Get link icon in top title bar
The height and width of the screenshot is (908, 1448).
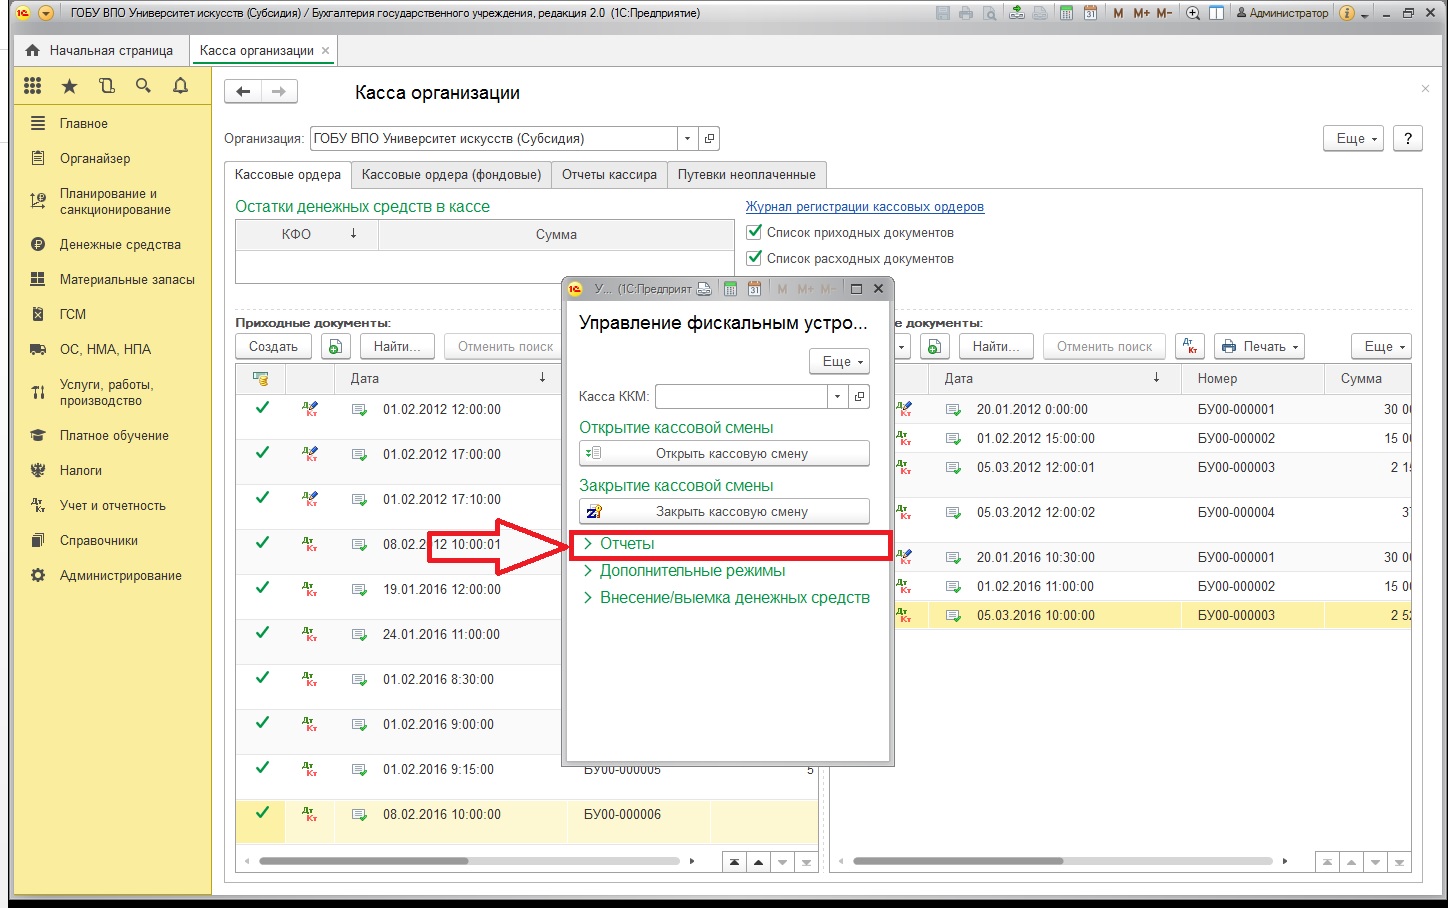pos(1016,13)
